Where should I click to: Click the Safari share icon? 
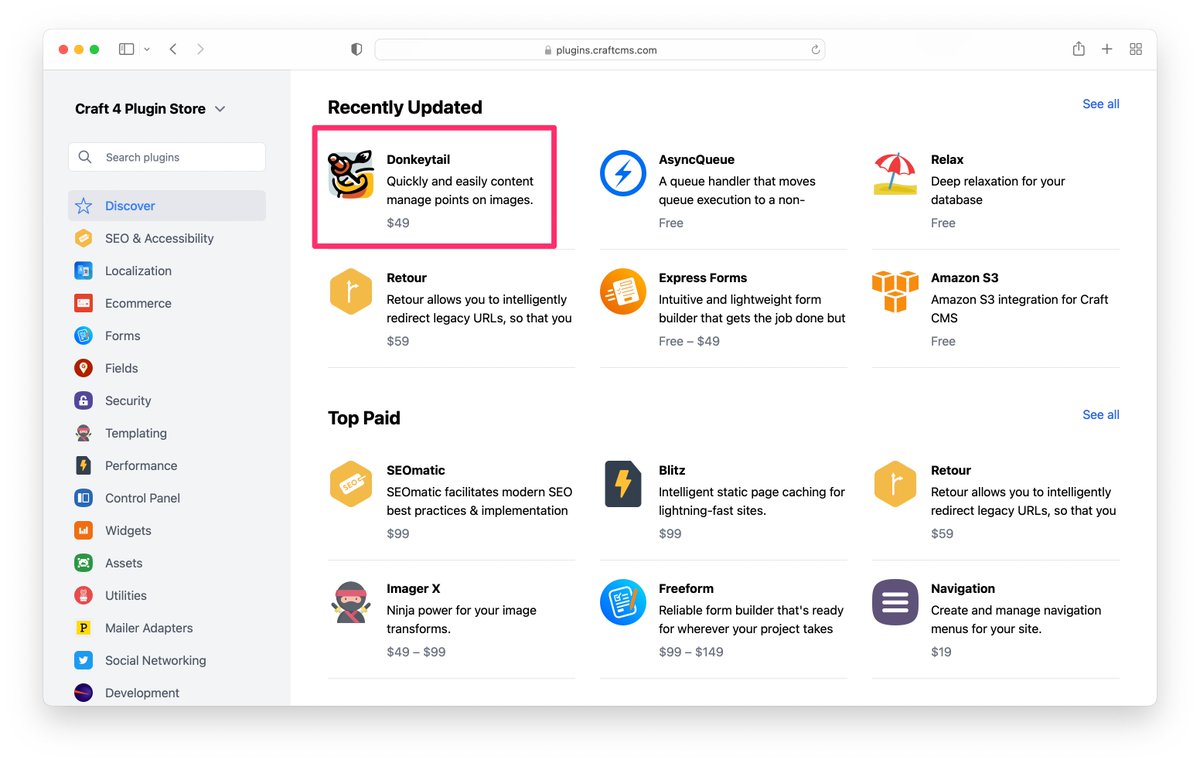1078,48
